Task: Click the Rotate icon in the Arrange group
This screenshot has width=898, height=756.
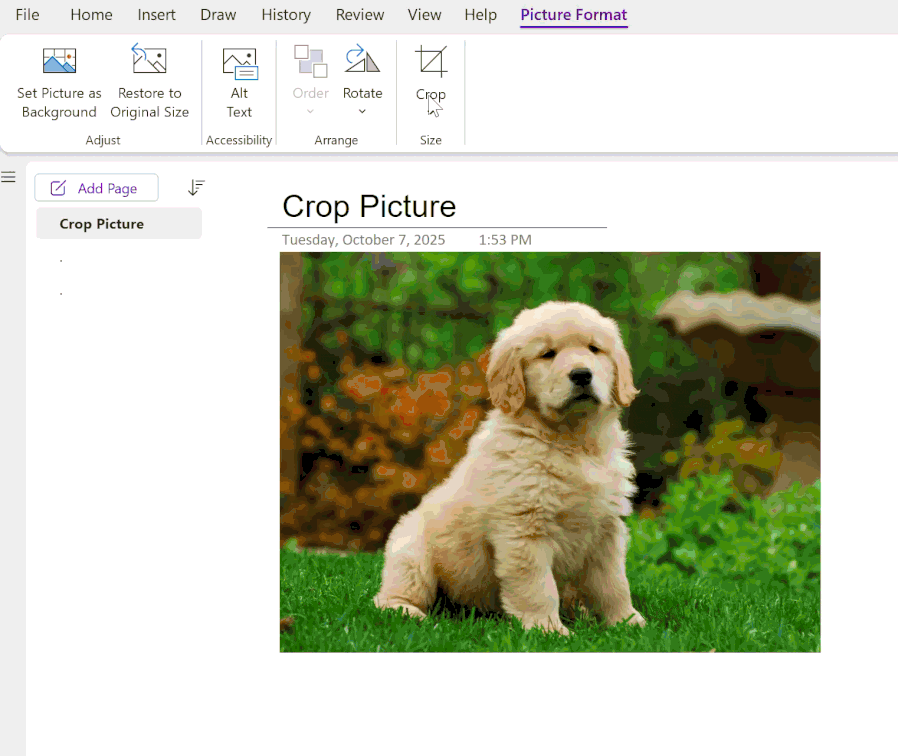Action: point(362,60)
